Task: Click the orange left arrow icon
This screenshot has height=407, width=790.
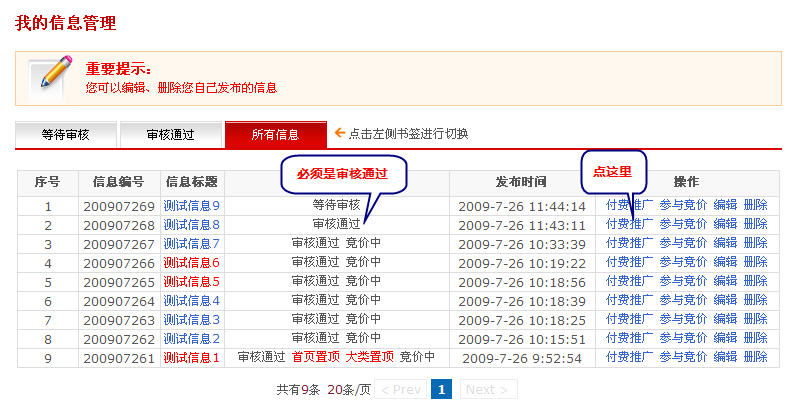Action: tap(339, 132)
